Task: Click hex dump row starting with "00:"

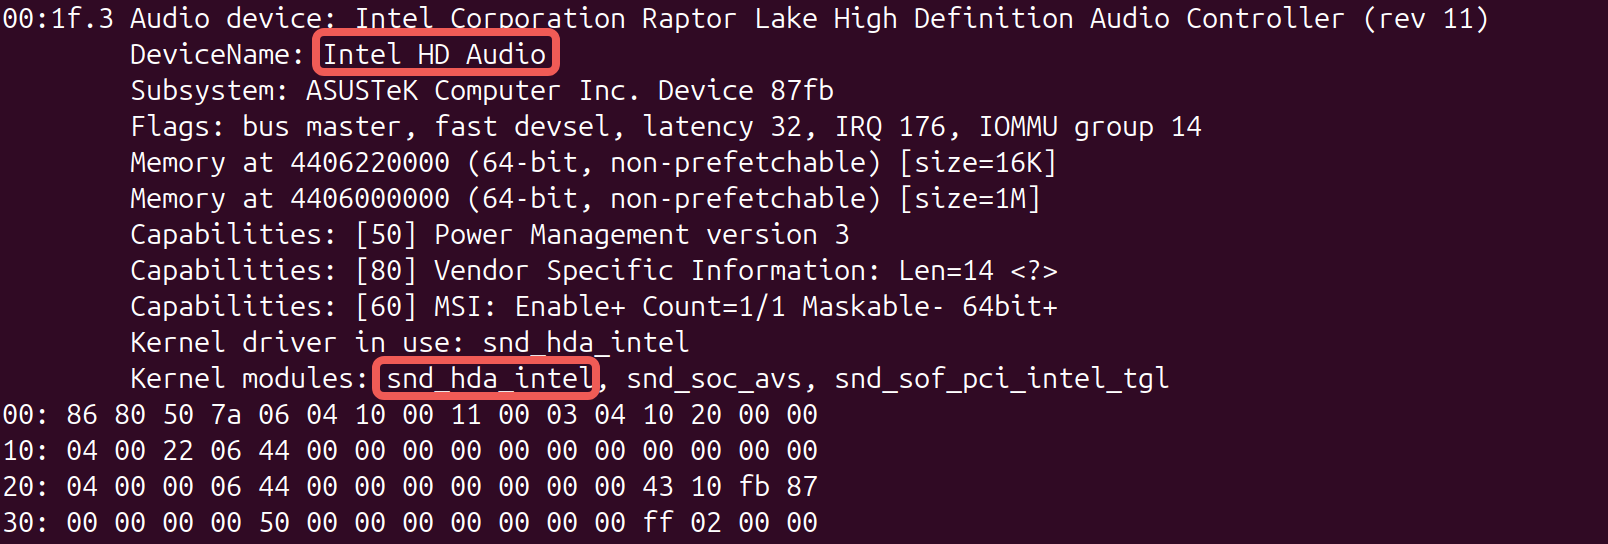Action: [410, 414]
